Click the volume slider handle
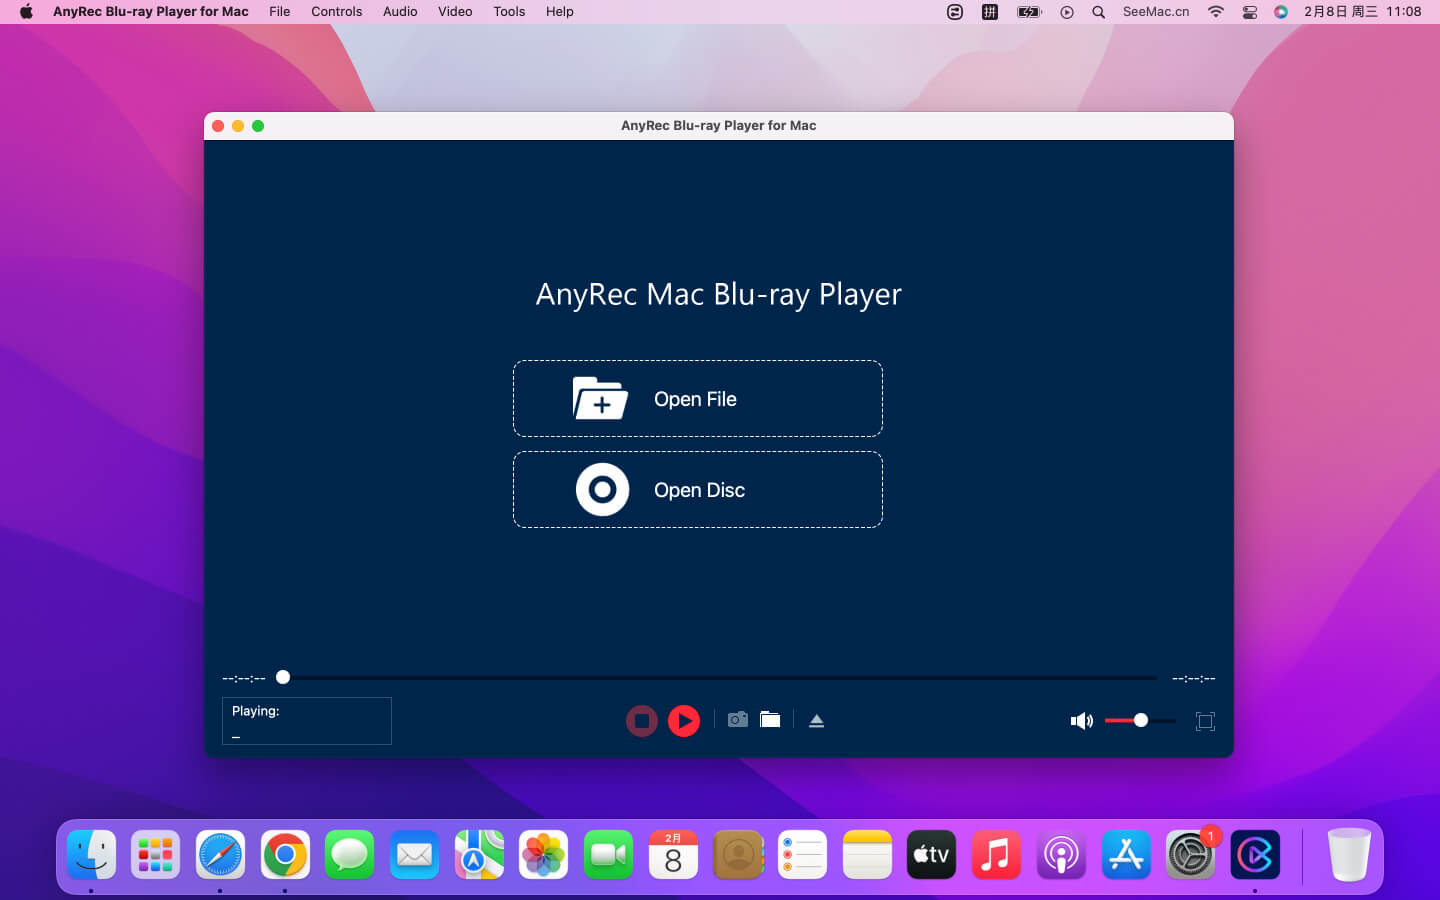Screen dimensions: 1440x900 (1140, 720)
